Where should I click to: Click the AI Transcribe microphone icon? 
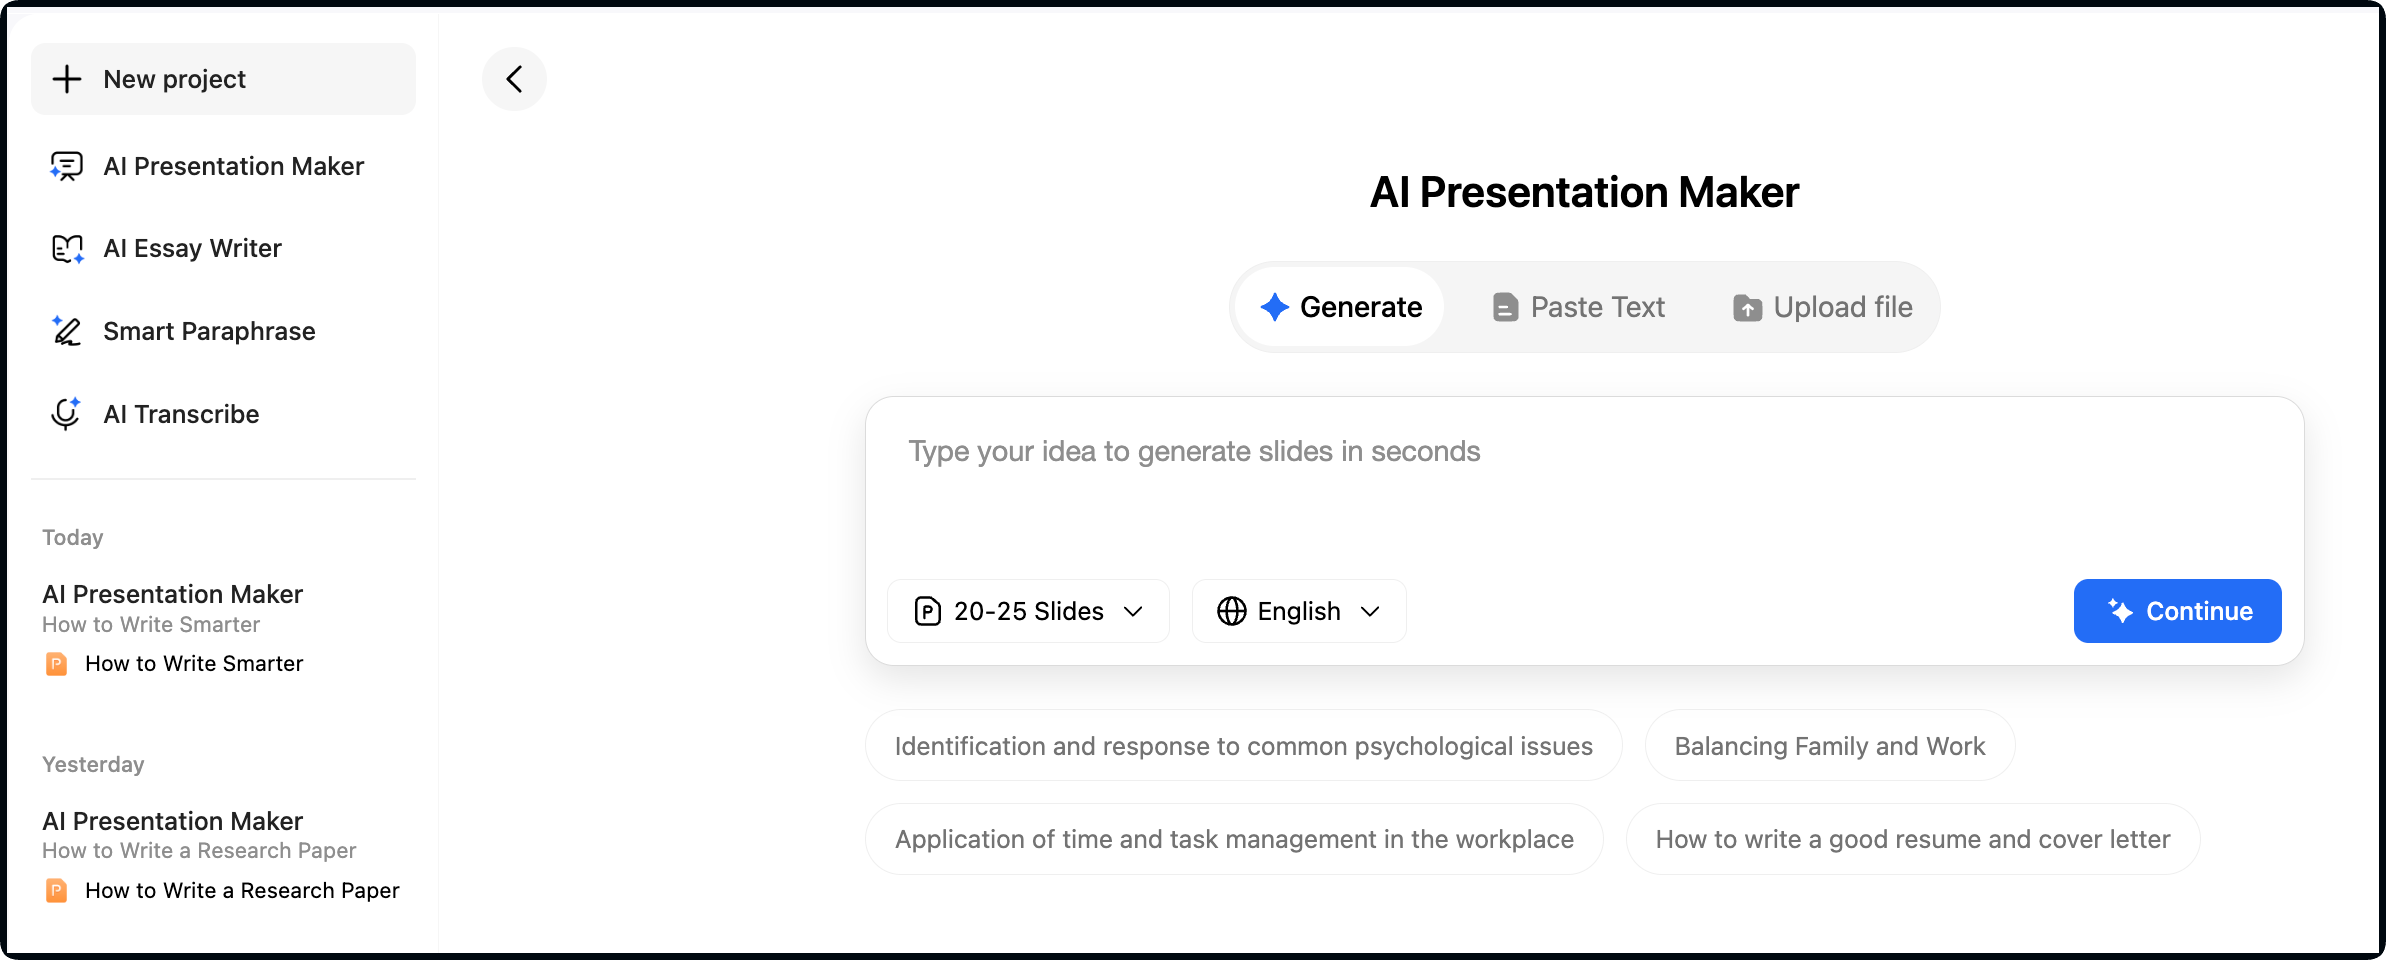click(67, 414)
